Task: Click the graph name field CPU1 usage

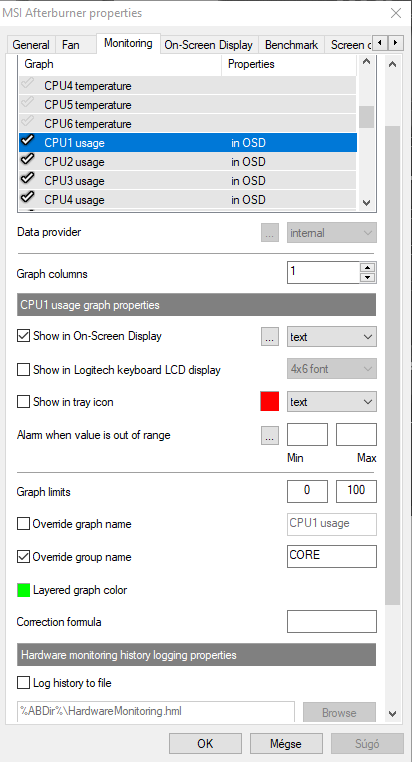Action: click(x=332, y=524)
